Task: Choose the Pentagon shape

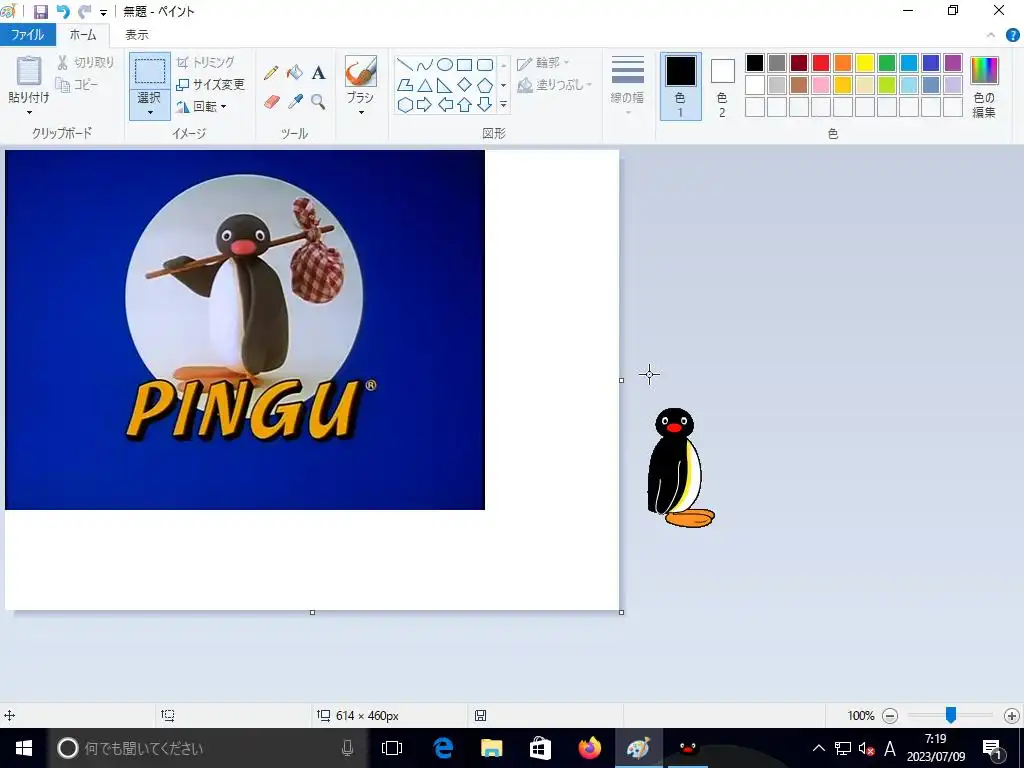Action: click(x=485, y=85)
